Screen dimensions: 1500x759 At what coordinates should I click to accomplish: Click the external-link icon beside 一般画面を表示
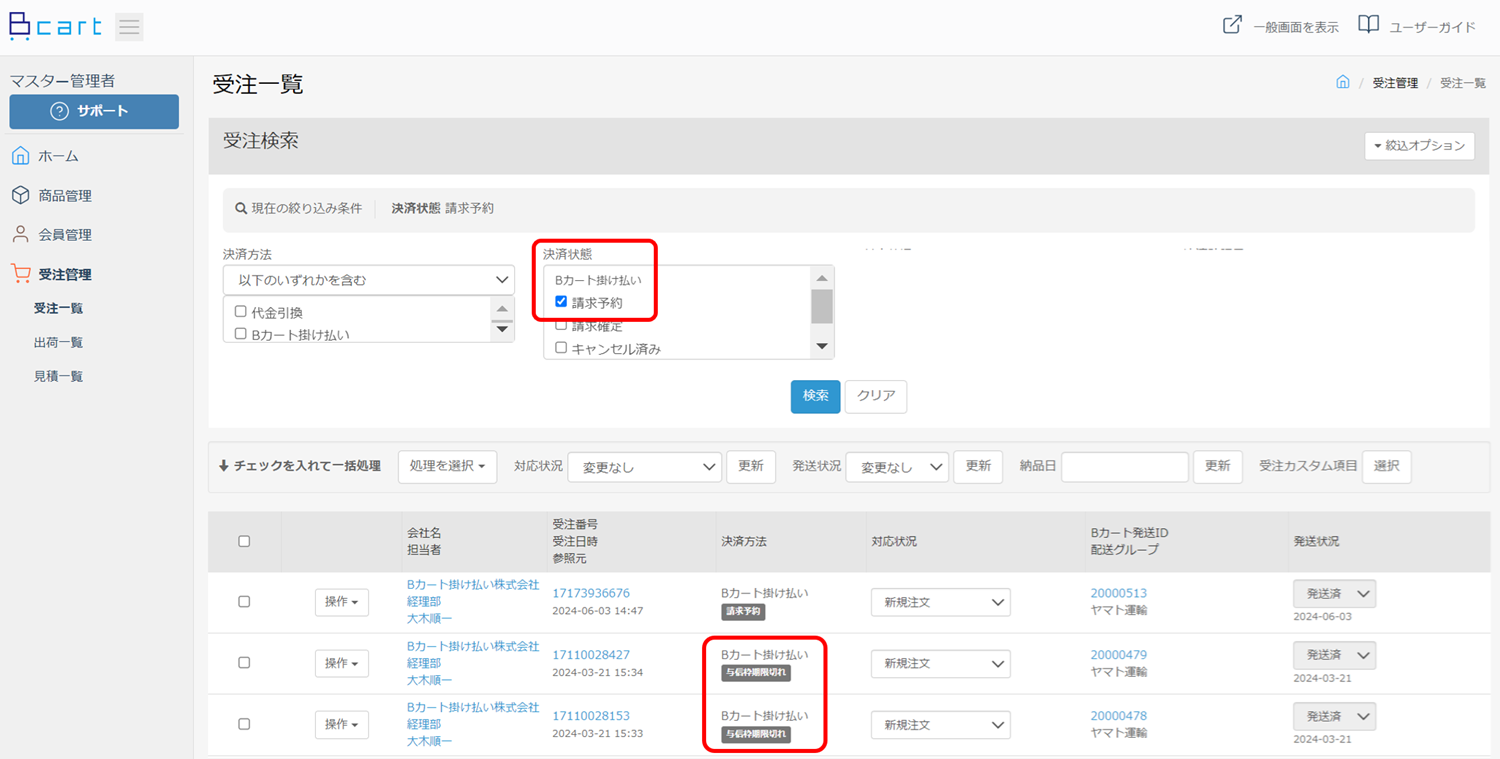click(x=1232, y=25)
